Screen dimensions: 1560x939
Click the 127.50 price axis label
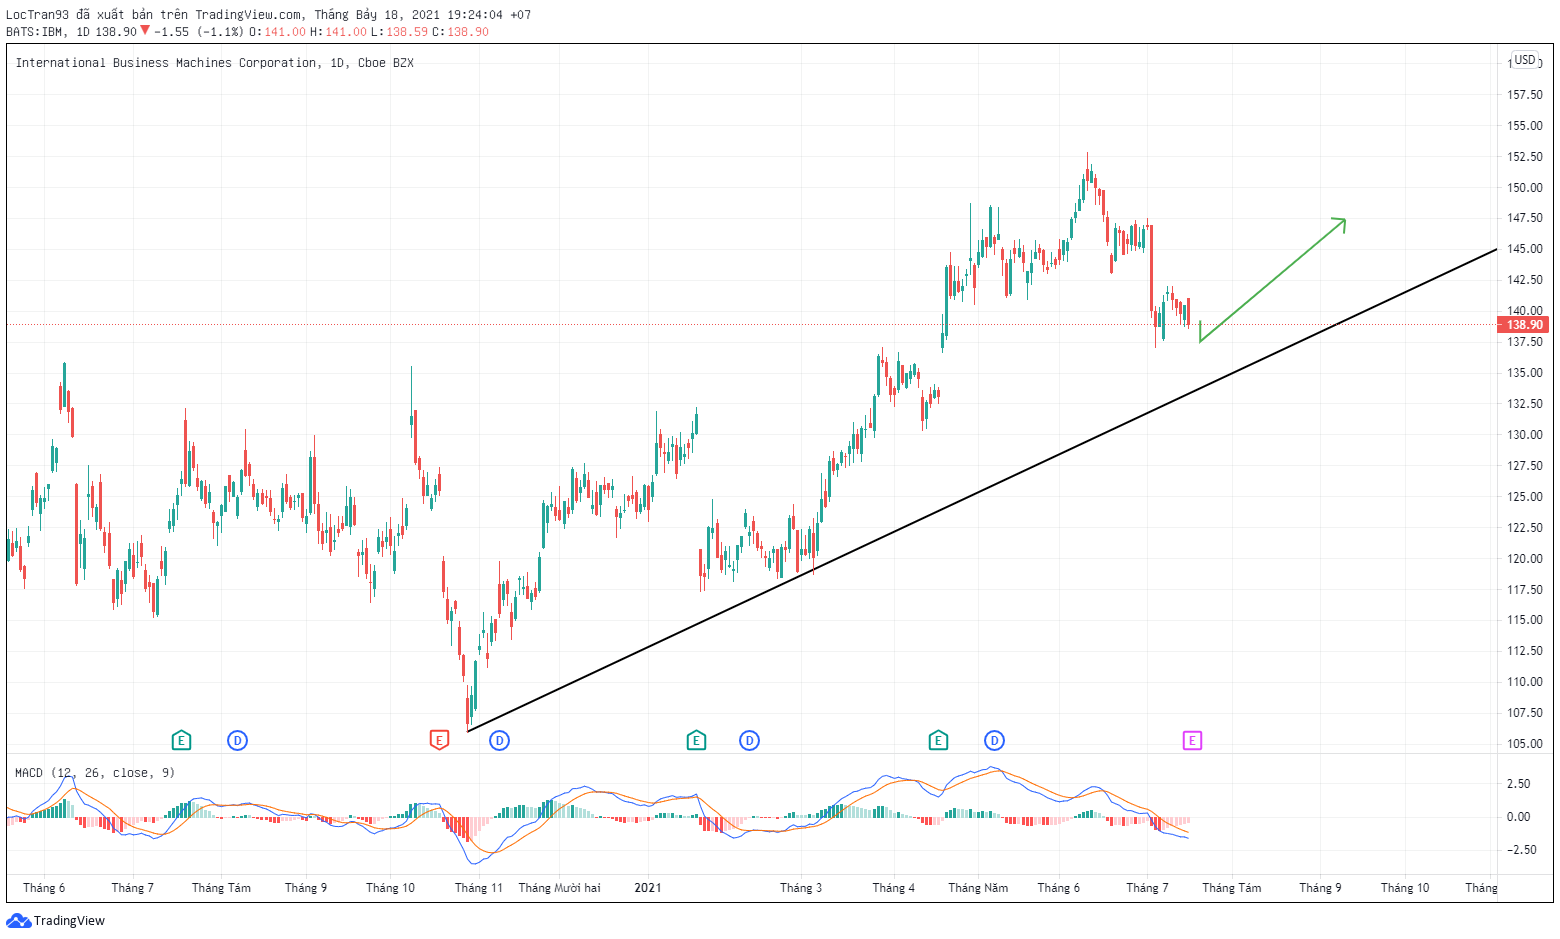click(x=1524, y=466)
